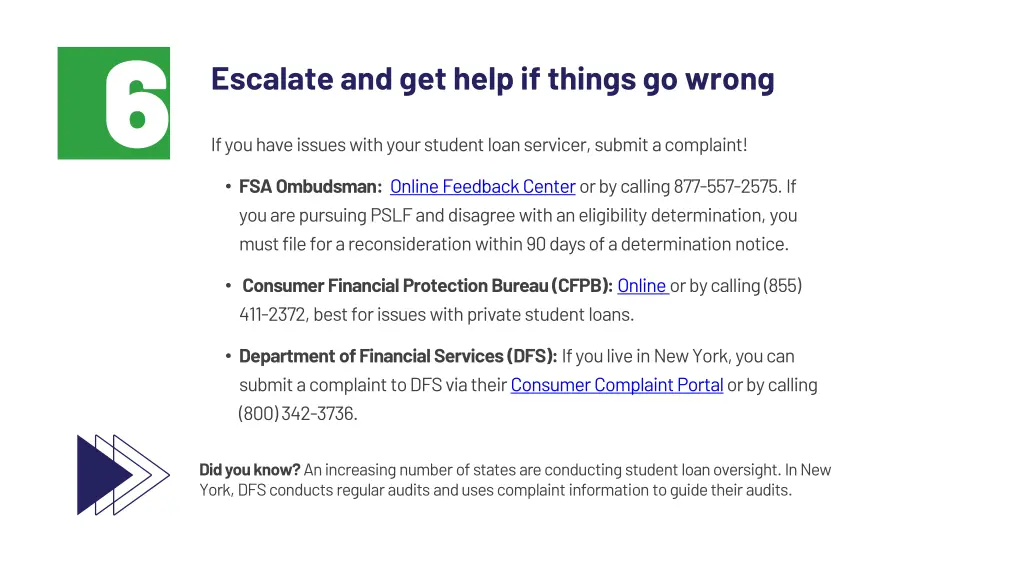Screen dimensions: 1024x576
Task: Click the bullet point before FSA Ombudsman
Action: [229, 187]
